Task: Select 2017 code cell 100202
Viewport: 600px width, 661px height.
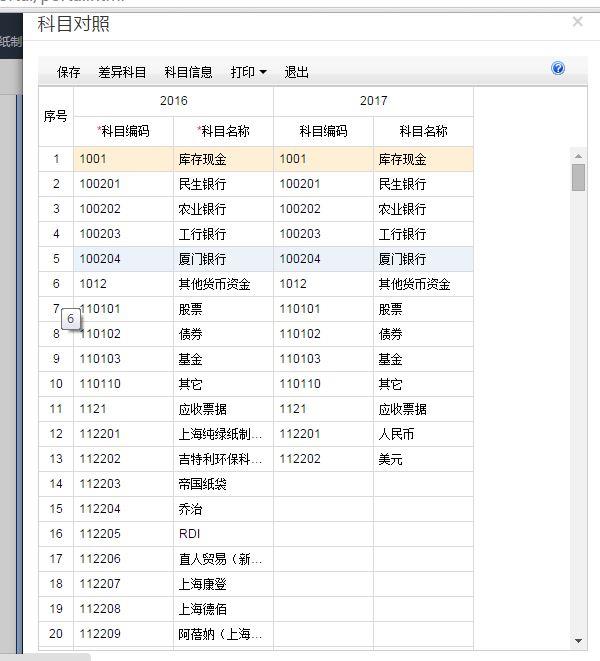Action: point(323,209)
